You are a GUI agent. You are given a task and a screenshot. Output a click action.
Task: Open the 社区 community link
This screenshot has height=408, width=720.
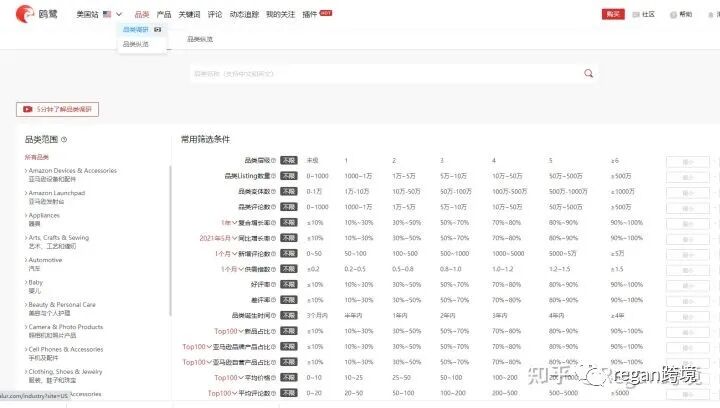pyautogui.click(x=643, y=15)
